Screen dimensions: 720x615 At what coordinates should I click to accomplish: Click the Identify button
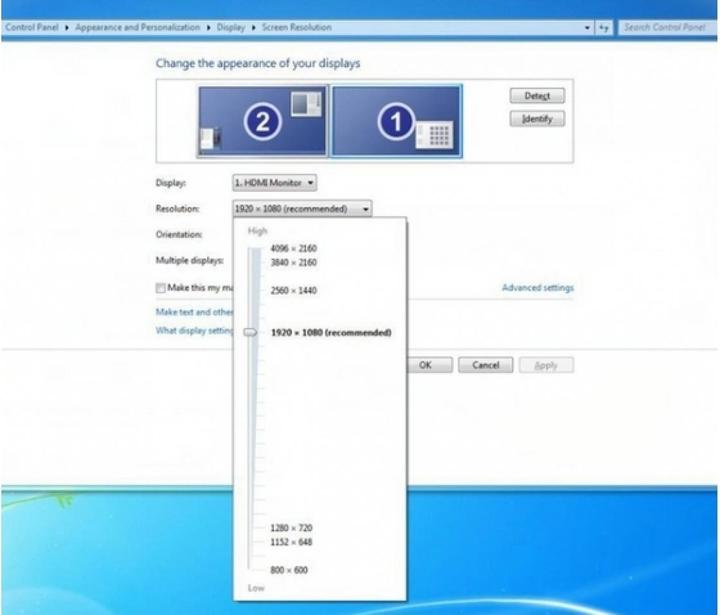pos(537,119)
